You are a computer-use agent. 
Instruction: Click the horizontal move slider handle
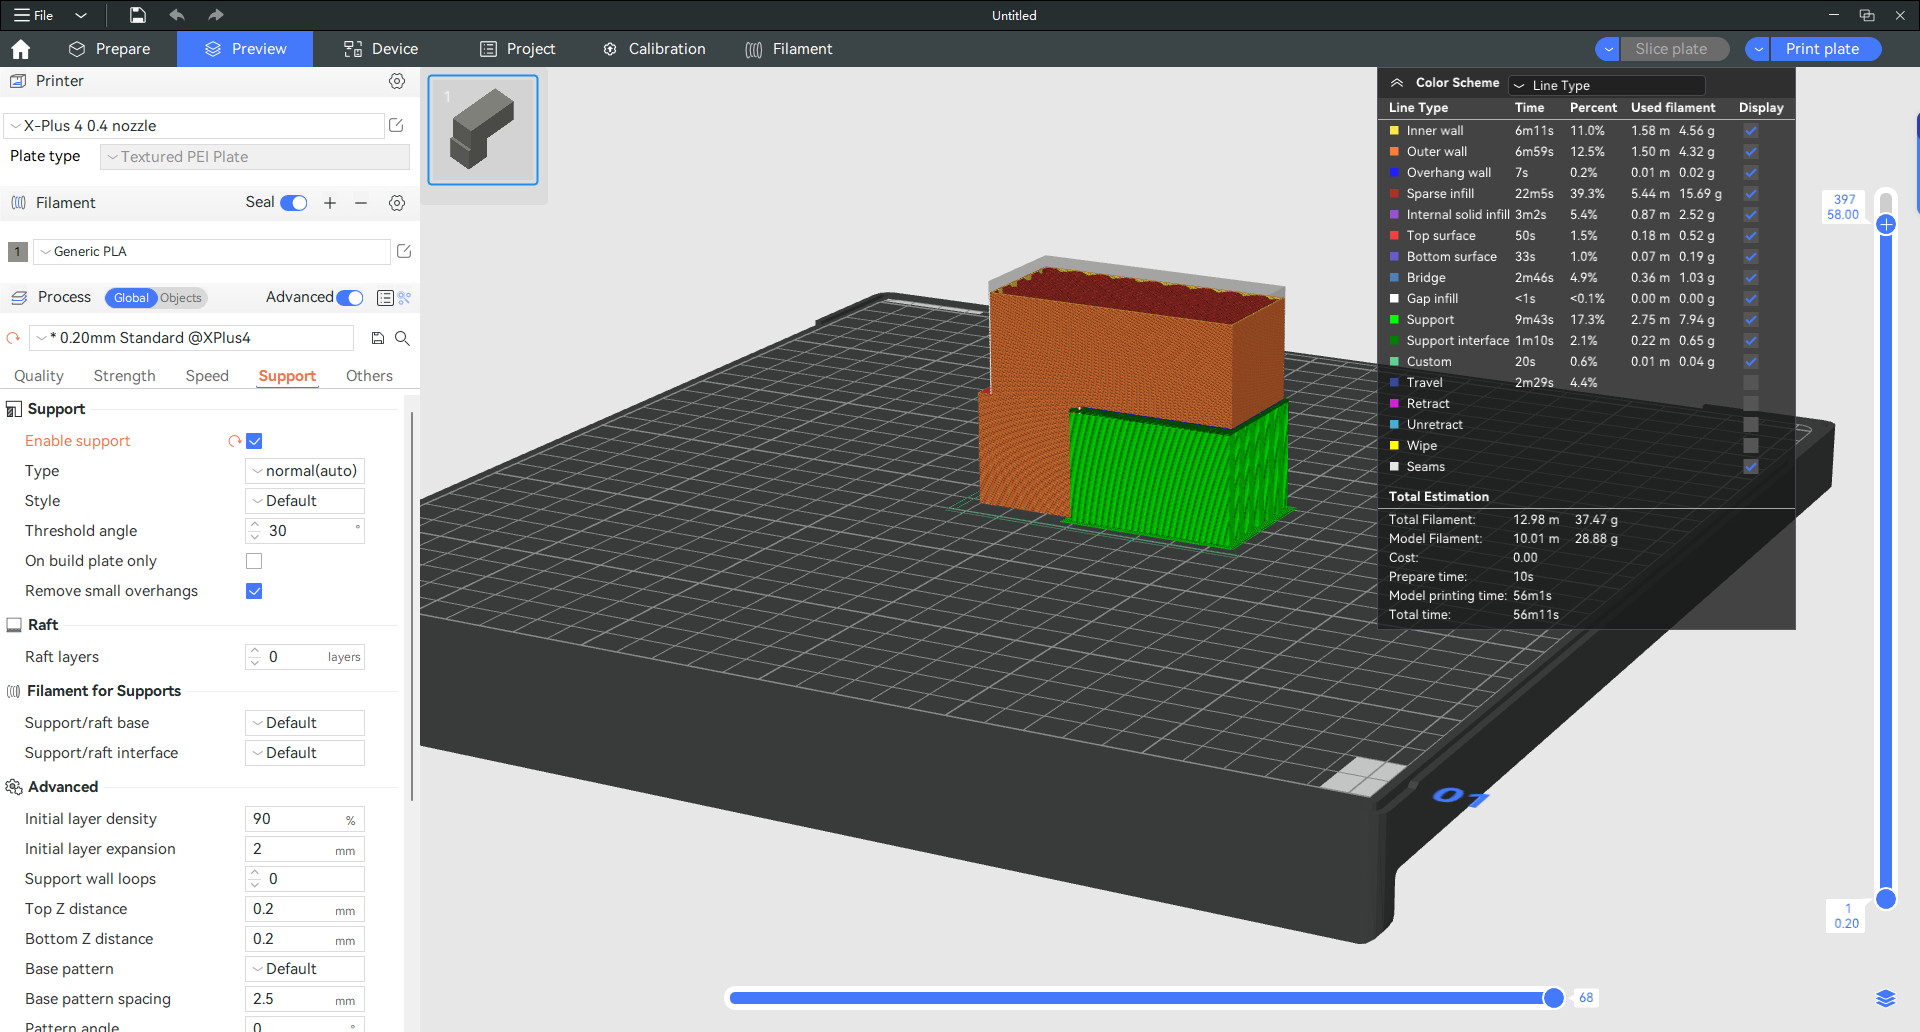point(1553,998)
